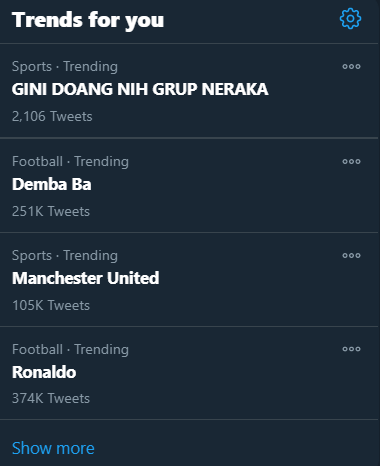Image resolution: width=380 pixels, height=466 pixels.
Task: Click Sports · Trending label above GINI DOANG
Action: pos(65,67)
